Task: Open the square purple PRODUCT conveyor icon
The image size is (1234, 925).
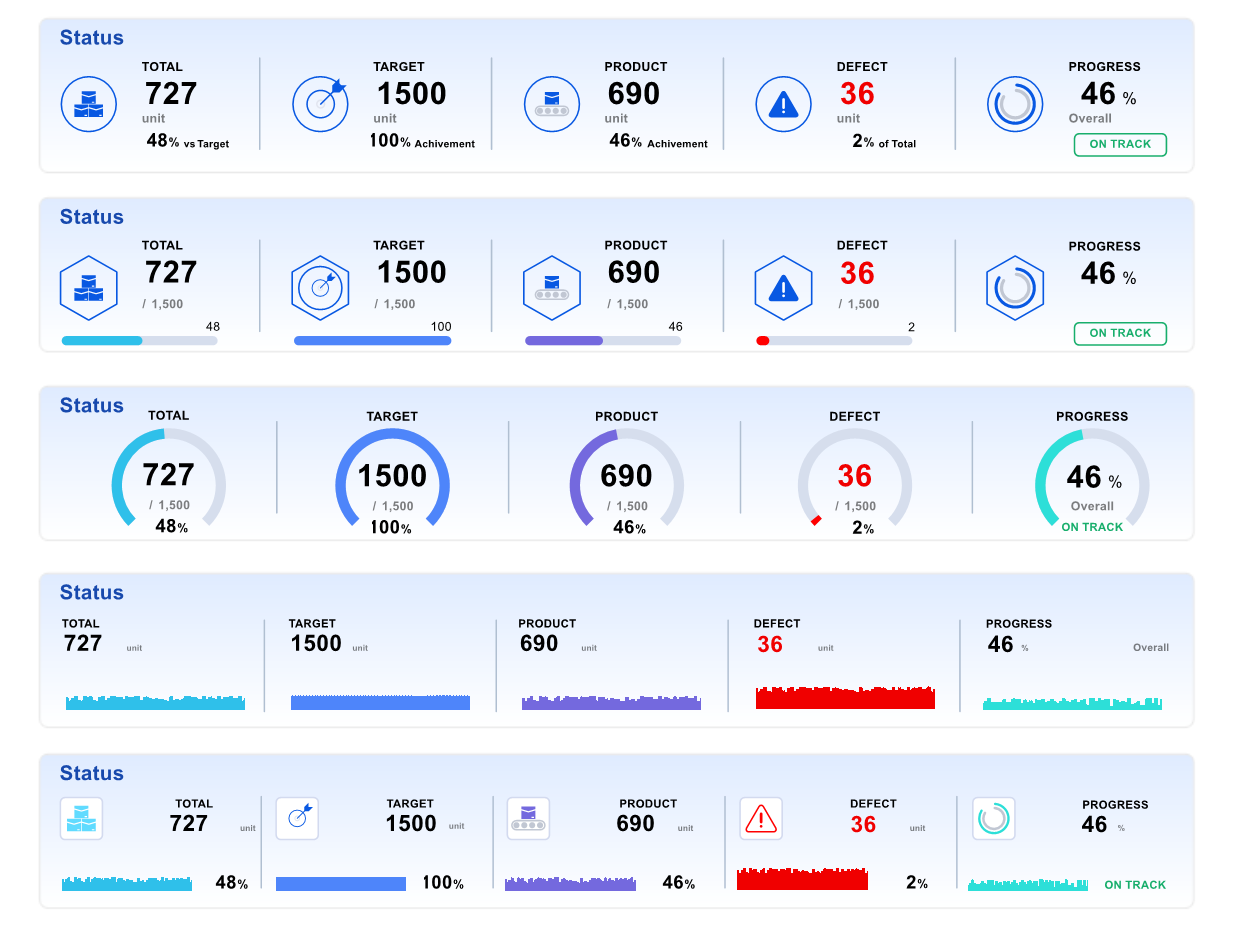Action: [529, 818]
